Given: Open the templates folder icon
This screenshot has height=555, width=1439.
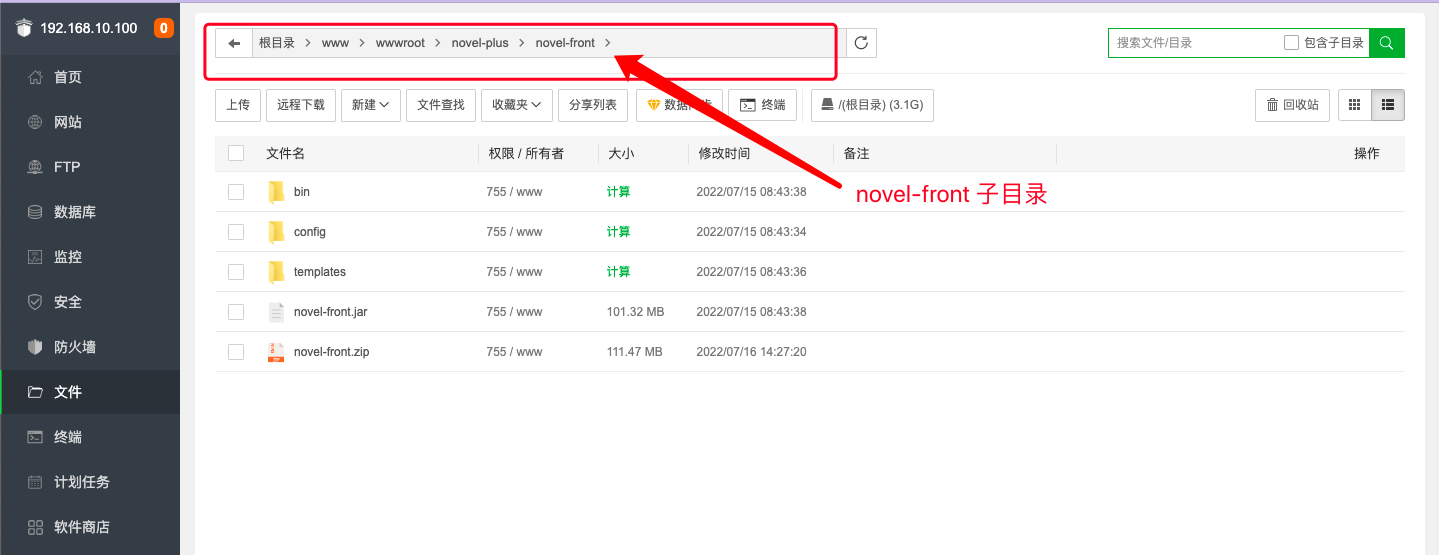Looking at the screenshot, I should click(276, 272).
